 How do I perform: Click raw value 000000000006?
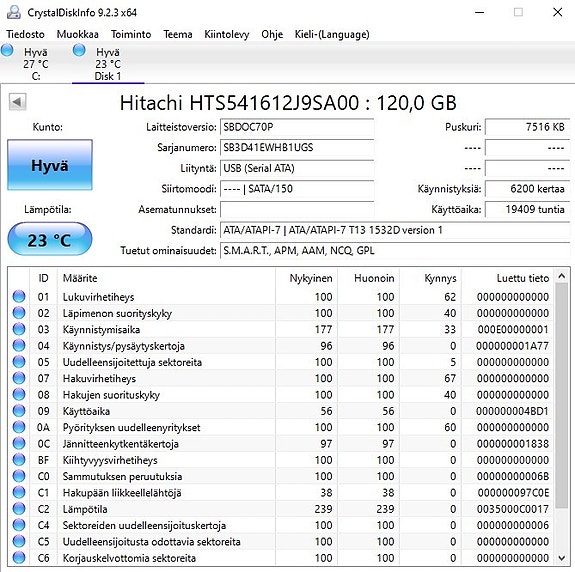(x=513, y=525)
